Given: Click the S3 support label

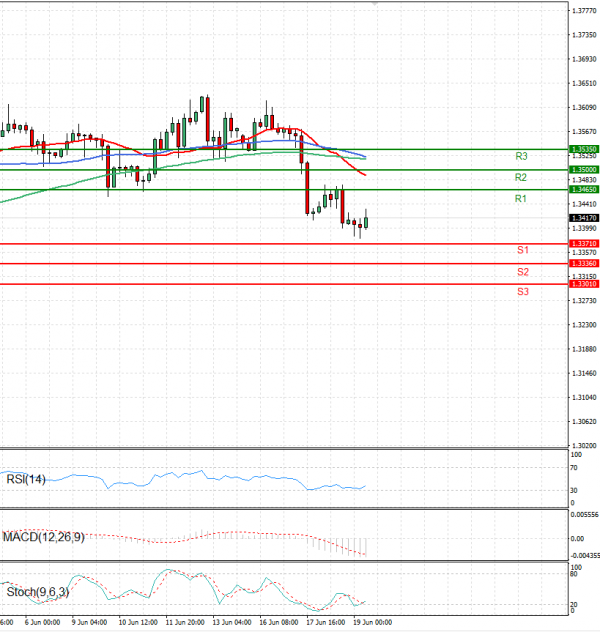Looking at the screenshot, I should click(x=522, y=292).
